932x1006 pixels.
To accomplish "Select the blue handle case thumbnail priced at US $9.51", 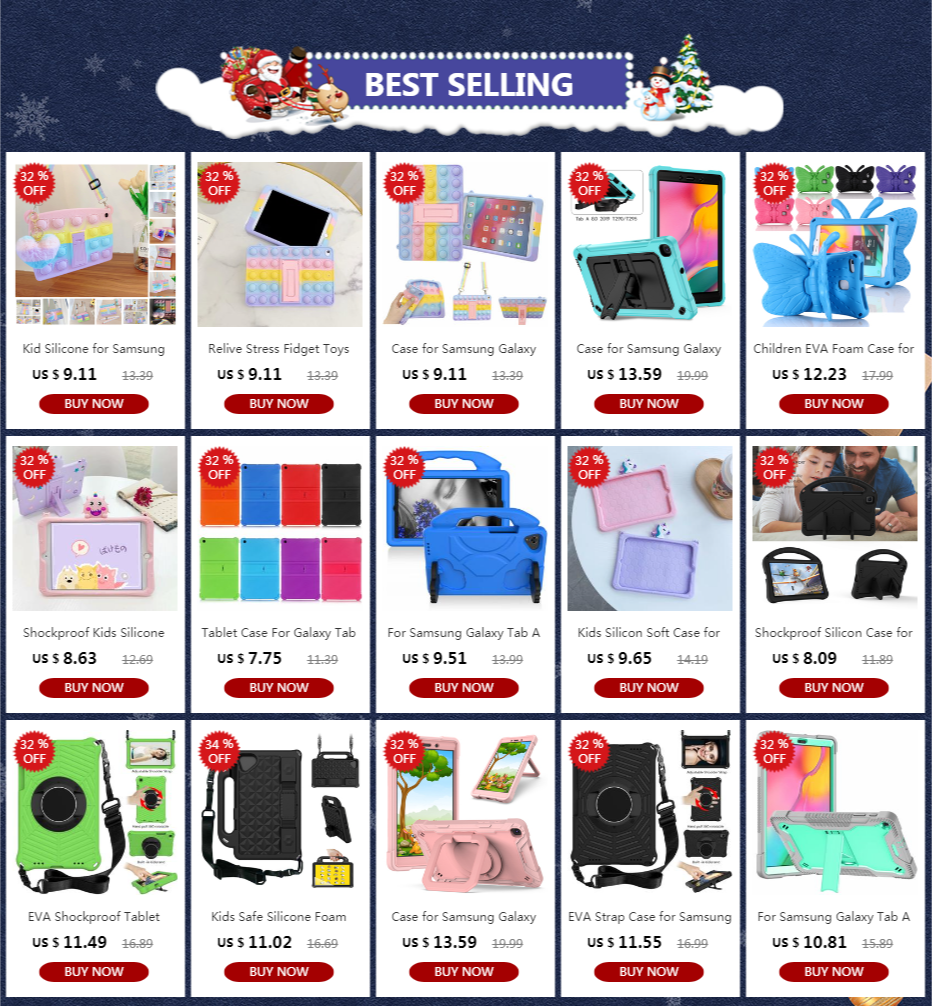I will [465, 529].
